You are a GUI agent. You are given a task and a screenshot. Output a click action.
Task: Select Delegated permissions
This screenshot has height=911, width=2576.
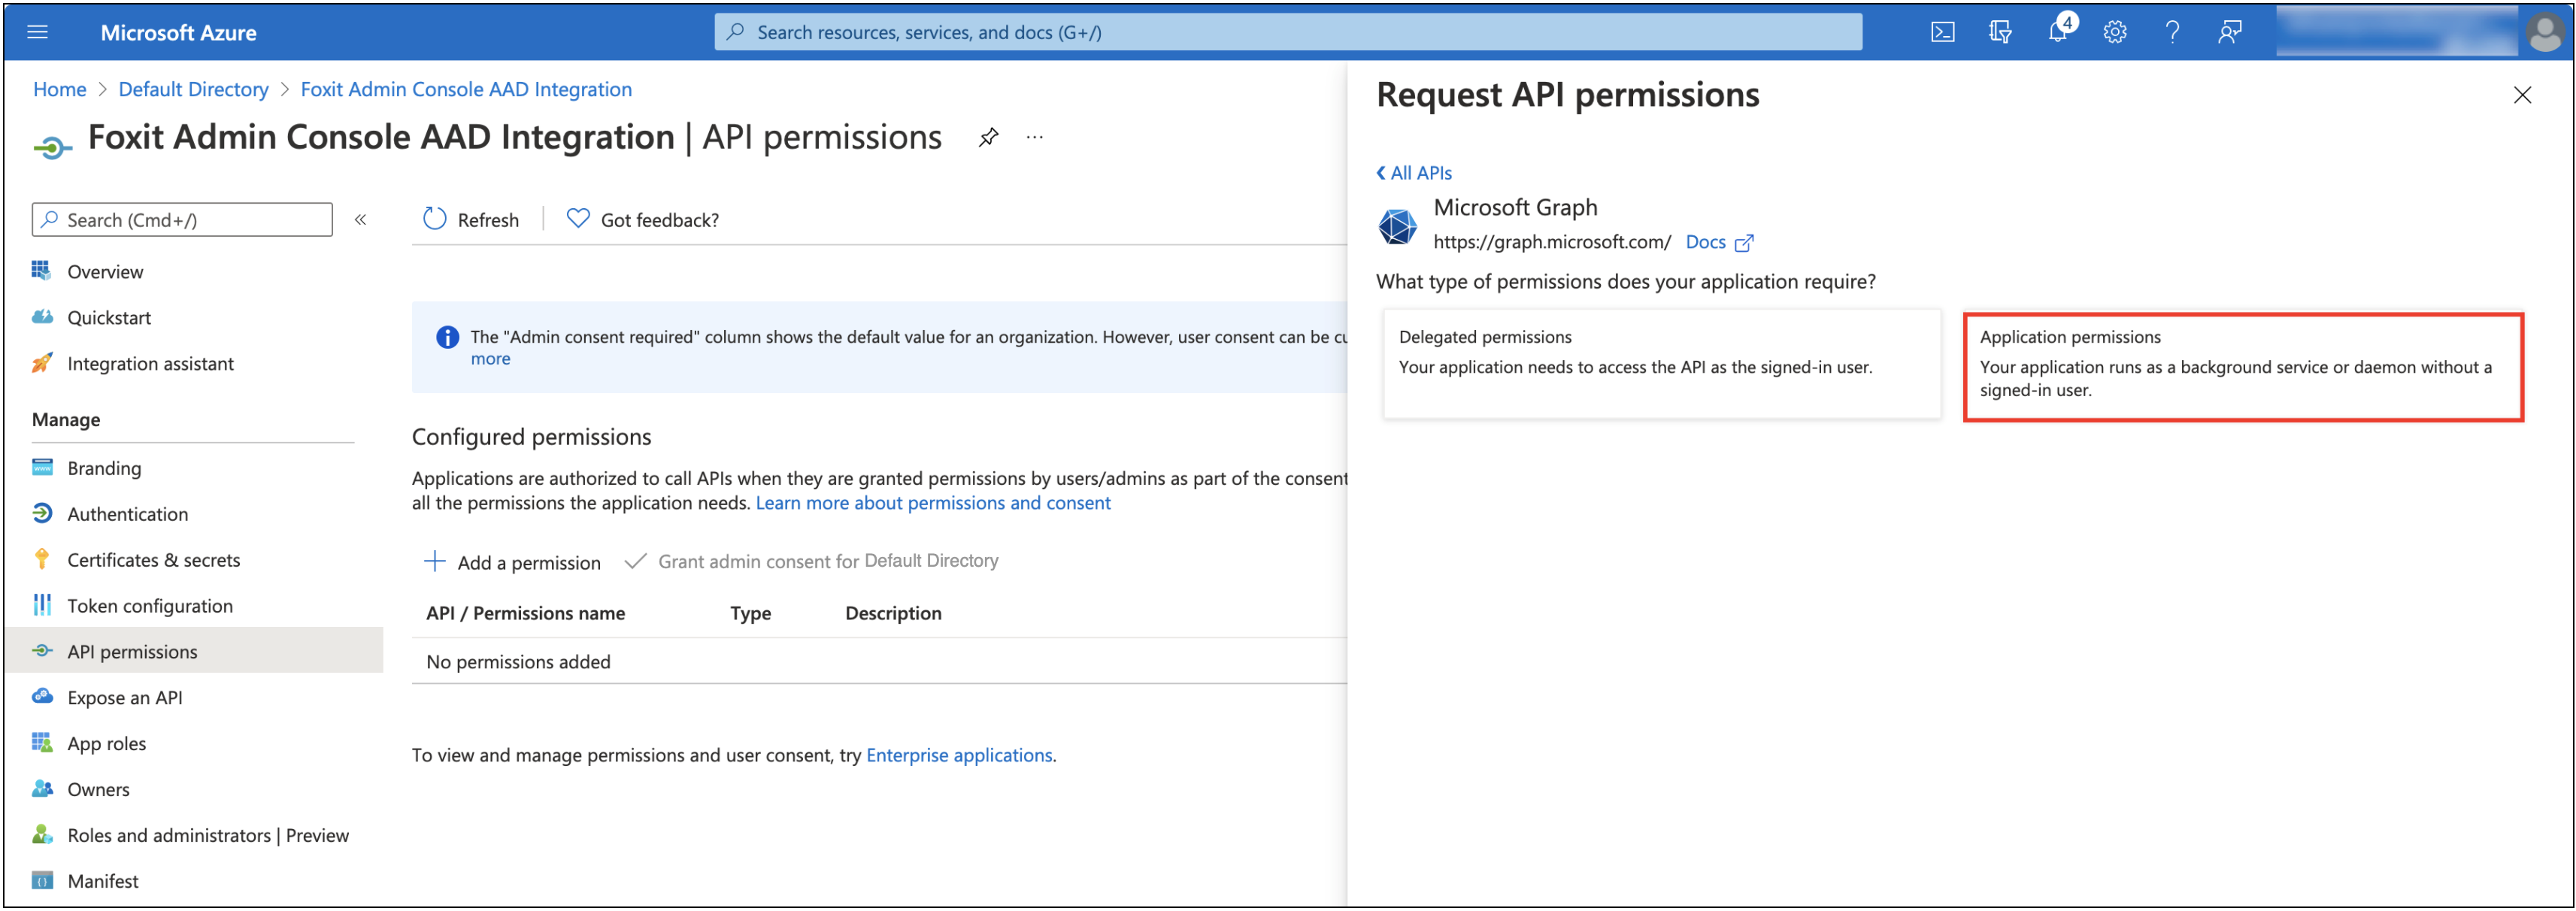coord(1661,365)
